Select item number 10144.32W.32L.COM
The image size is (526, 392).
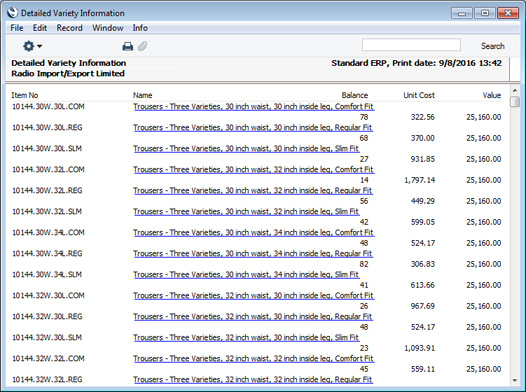(x=48, y=358)
